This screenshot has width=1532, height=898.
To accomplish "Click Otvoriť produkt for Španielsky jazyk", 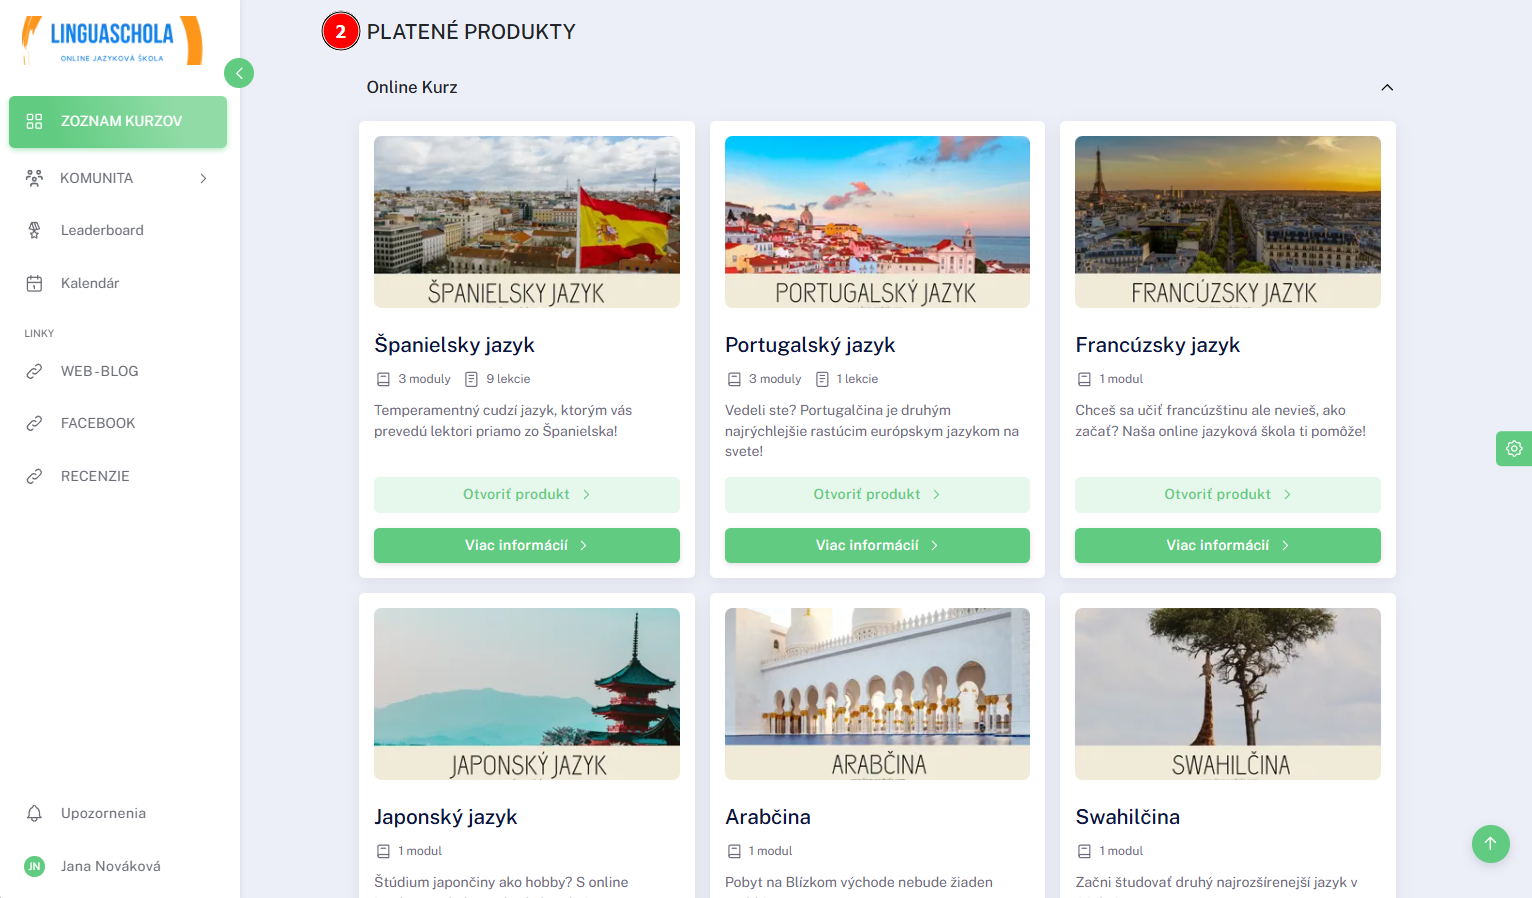I will click(527, 495).
